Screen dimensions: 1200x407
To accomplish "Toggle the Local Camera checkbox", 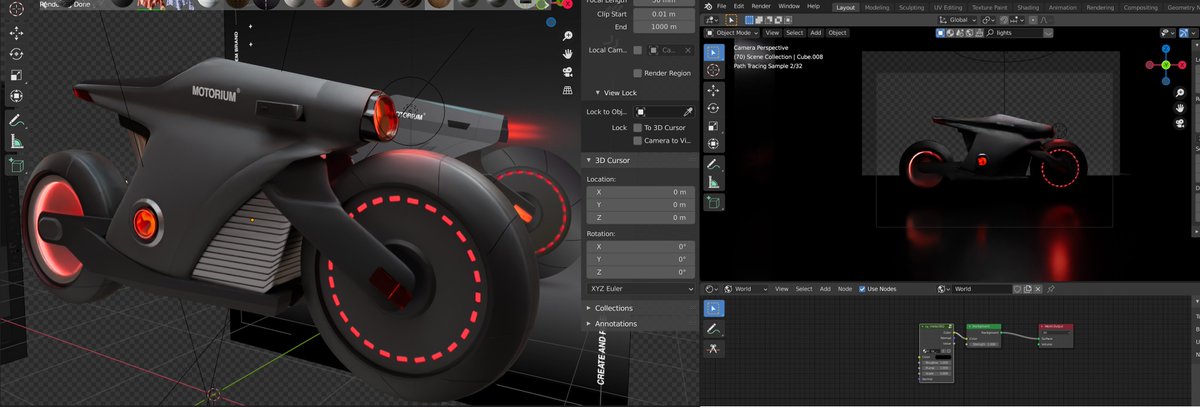I will tap(637, 49).
